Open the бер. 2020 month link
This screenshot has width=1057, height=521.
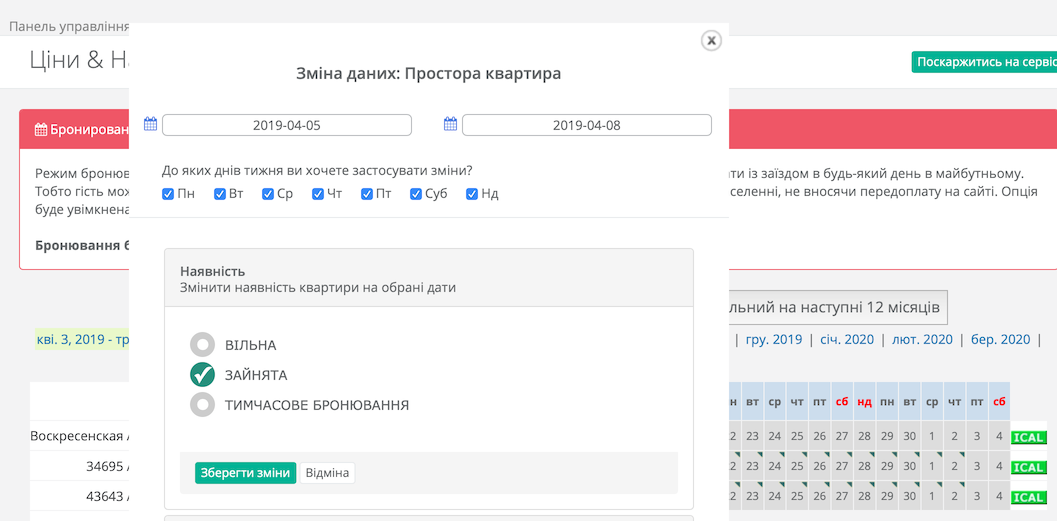(1000, 339)
